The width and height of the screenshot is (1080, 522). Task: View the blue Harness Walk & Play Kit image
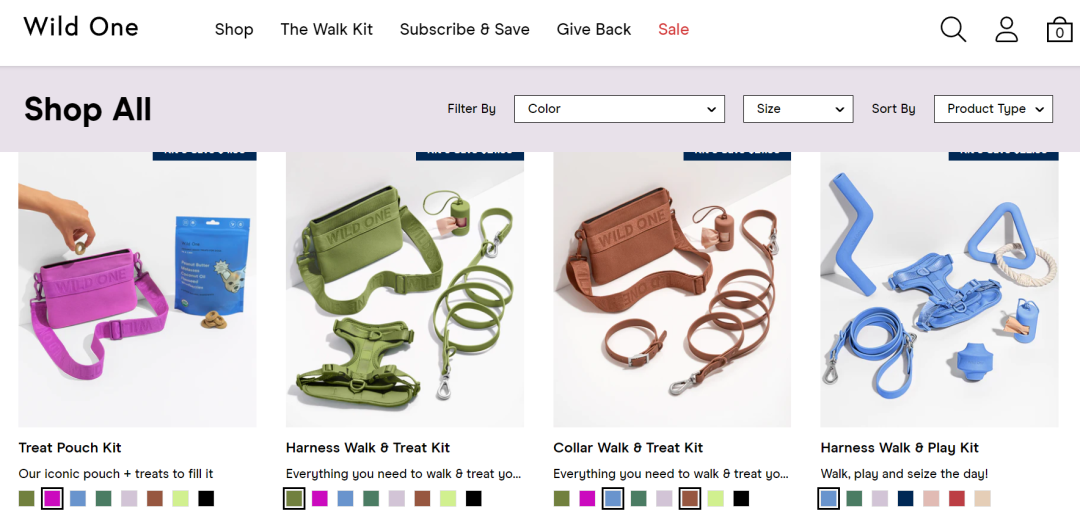(939, 290)
